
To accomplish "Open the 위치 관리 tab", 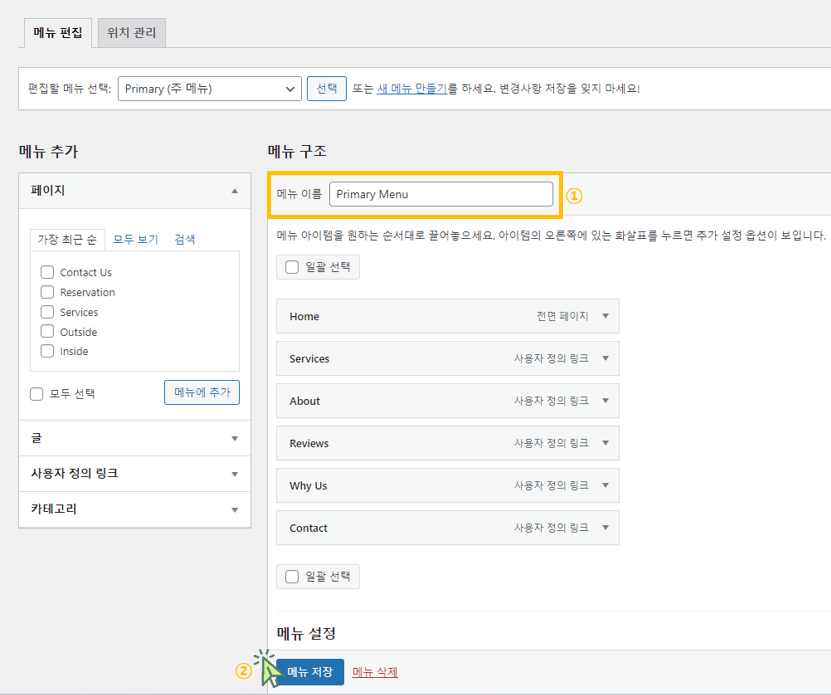I will pyautogui.click(x=131, y=33).
